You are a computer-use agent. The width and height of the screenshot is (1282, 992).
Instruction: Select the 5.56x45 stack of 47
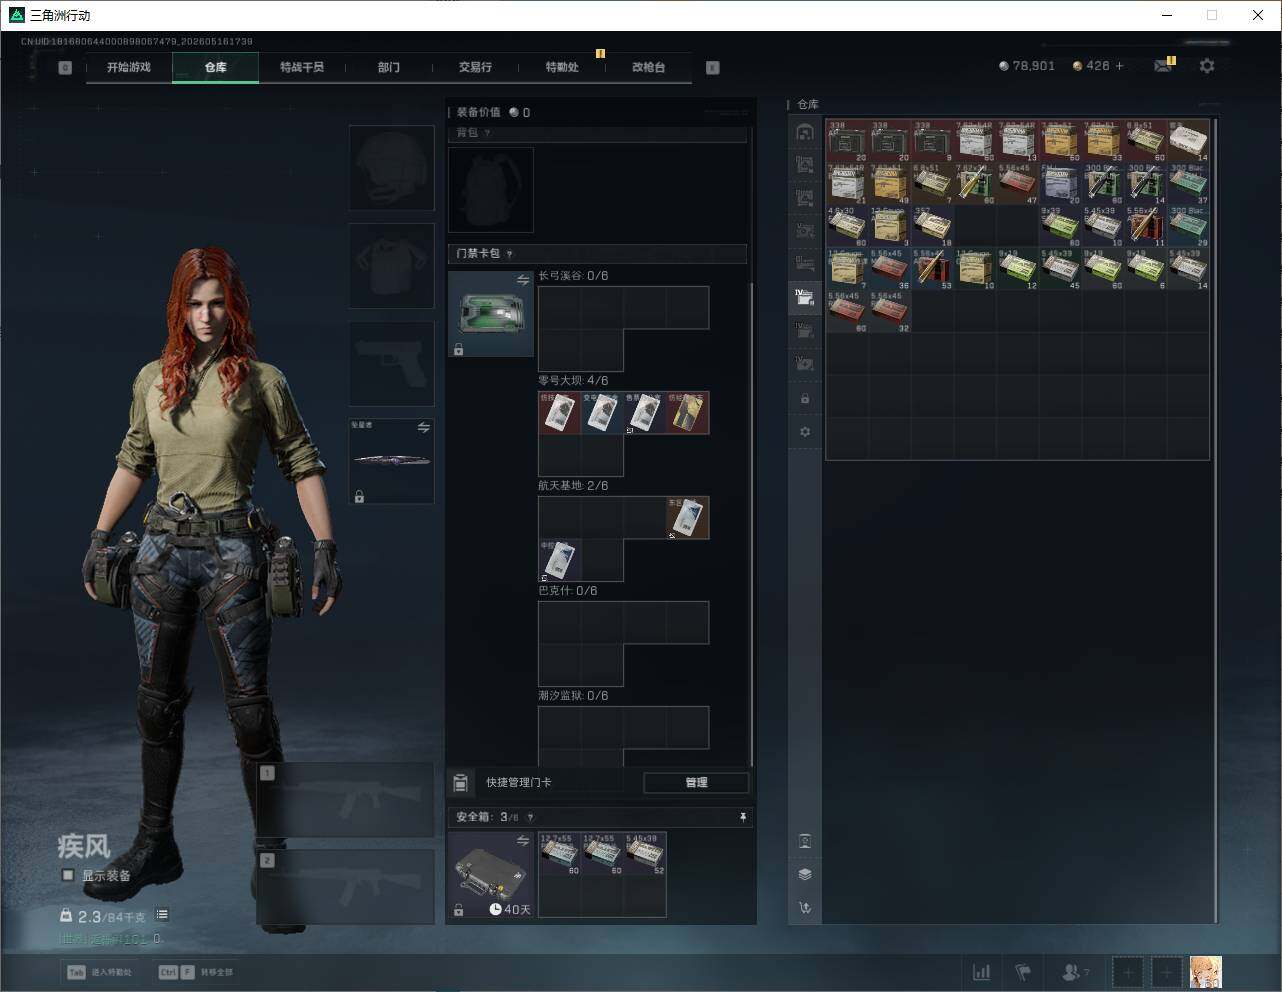(1017, 184)
